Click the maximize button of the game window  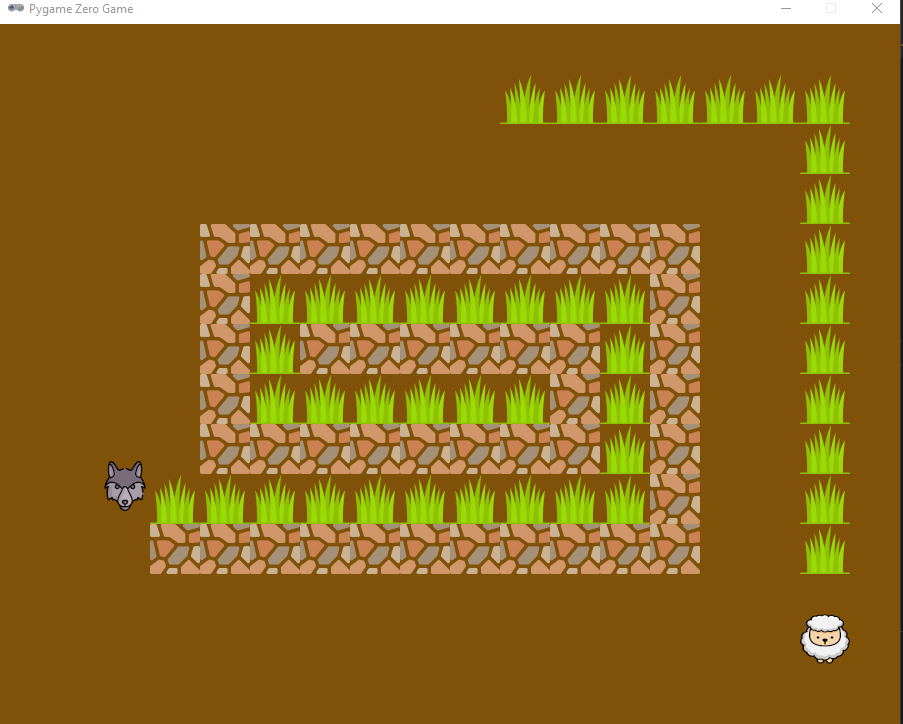point(831,8)
